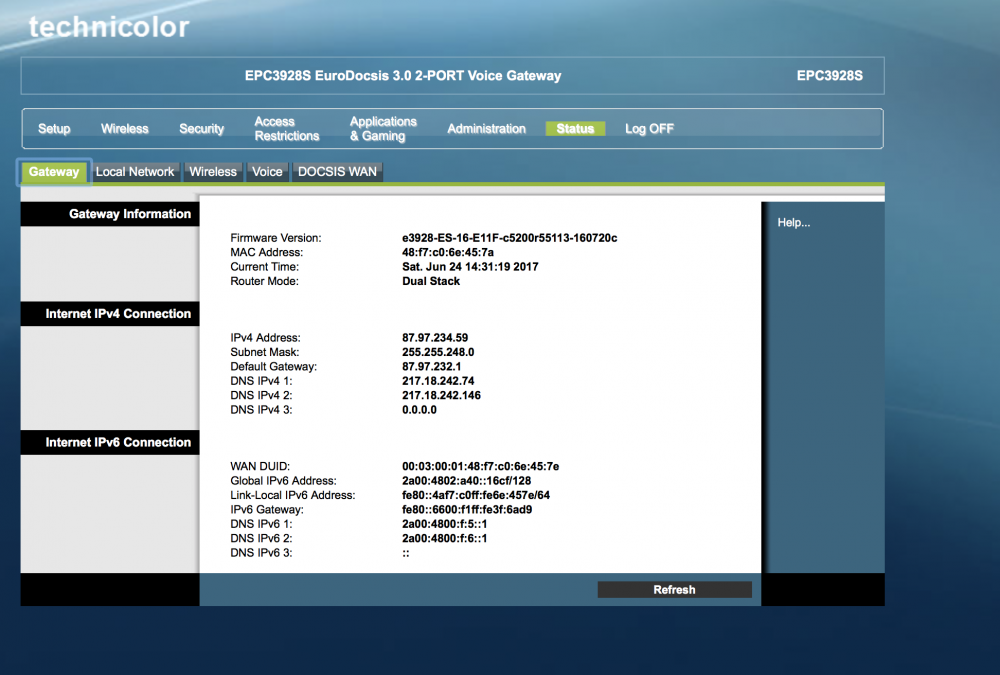The image size is (1000, 675).
Task: Click the Global IPv6 Address: label
Action: point(283,480)
